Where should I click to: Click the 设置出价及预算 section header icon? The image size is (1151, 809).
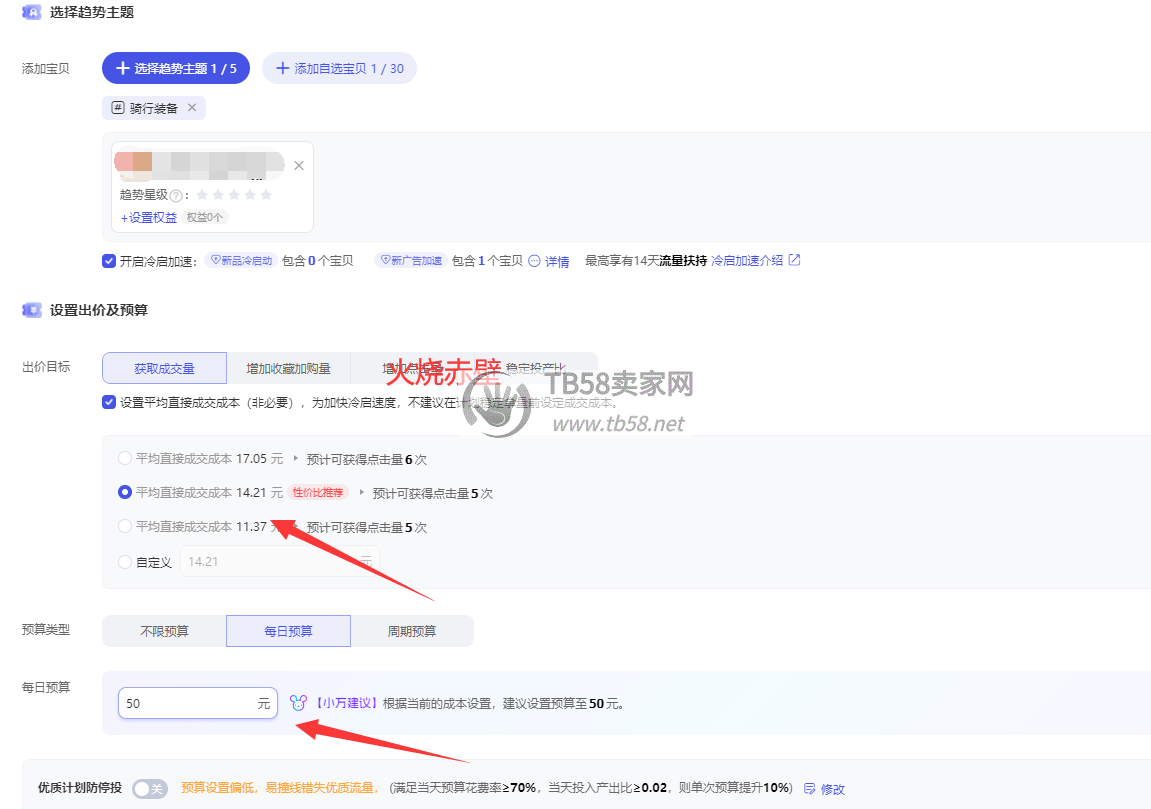(32, 310)
